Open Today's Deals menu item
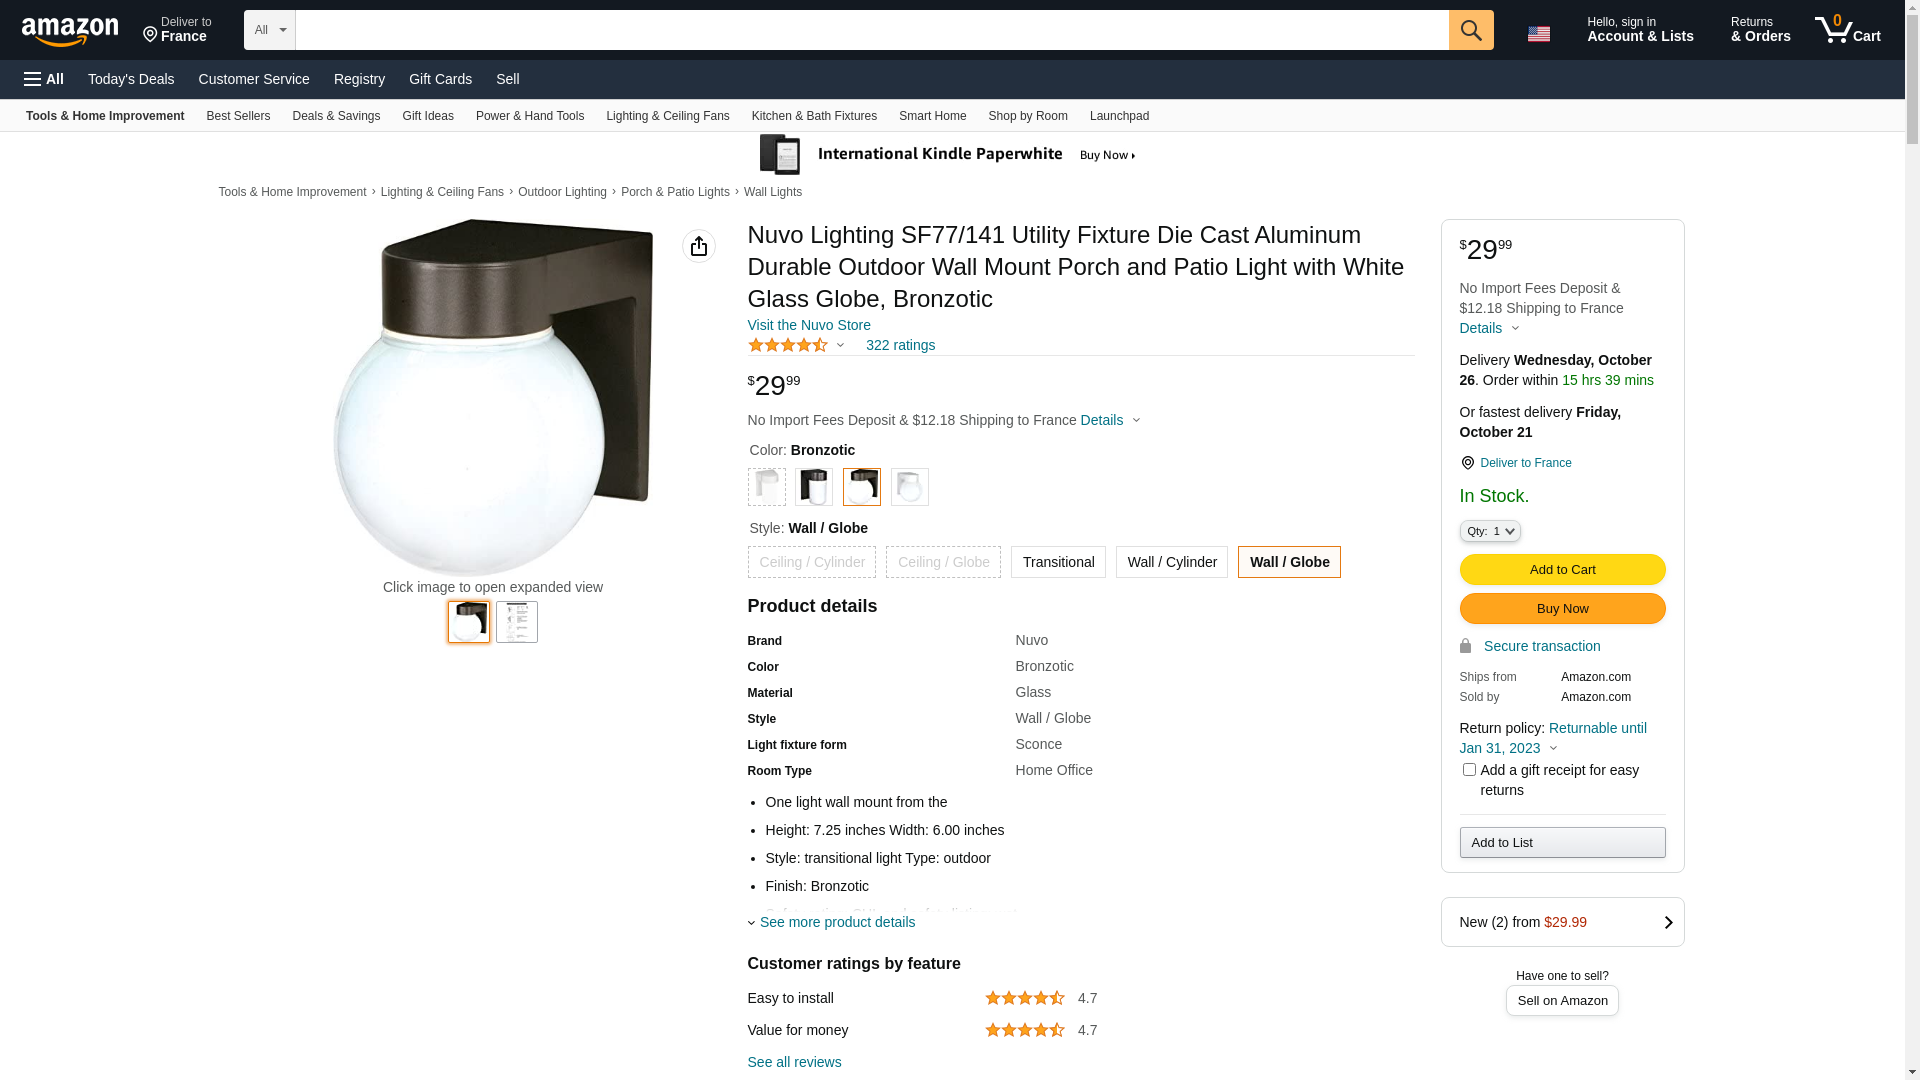Viewport: 1920px width, 1080px height. pyautogui.click(x=131, y=79)
